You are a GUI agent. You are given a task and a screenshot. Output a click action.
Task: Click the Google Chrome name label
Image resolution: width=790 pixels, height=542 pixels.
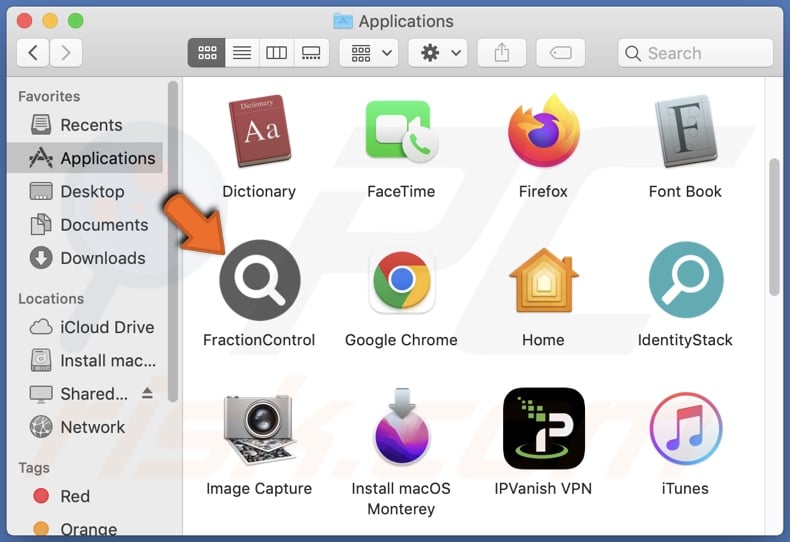tap(401, 340)
